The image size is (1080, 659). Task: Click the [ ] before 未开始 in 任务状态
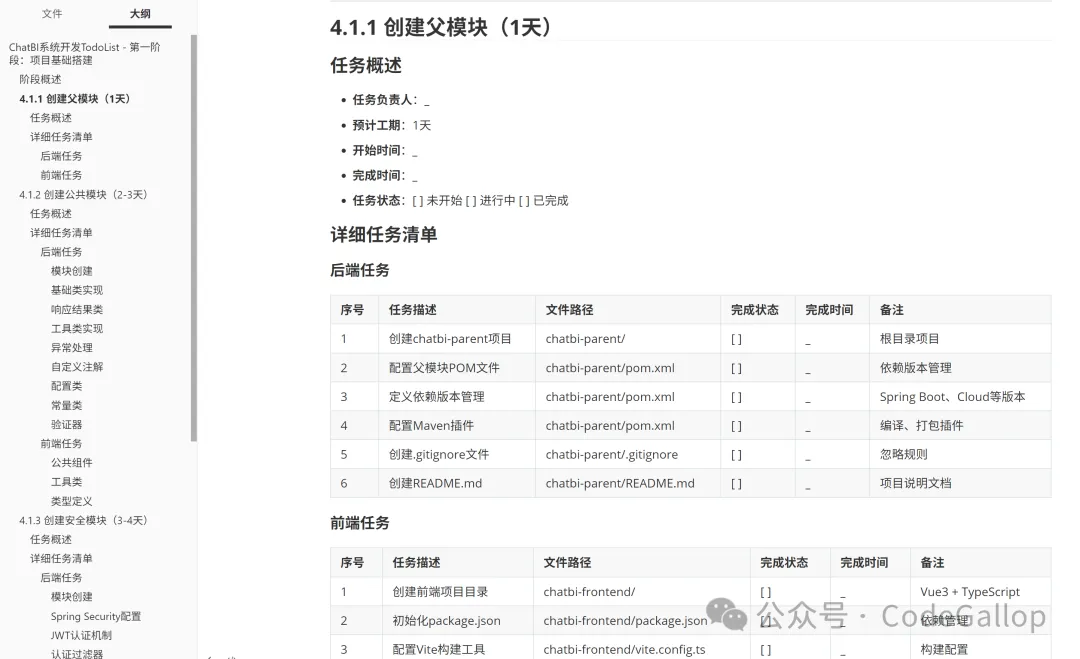click(x=417, y=200)
